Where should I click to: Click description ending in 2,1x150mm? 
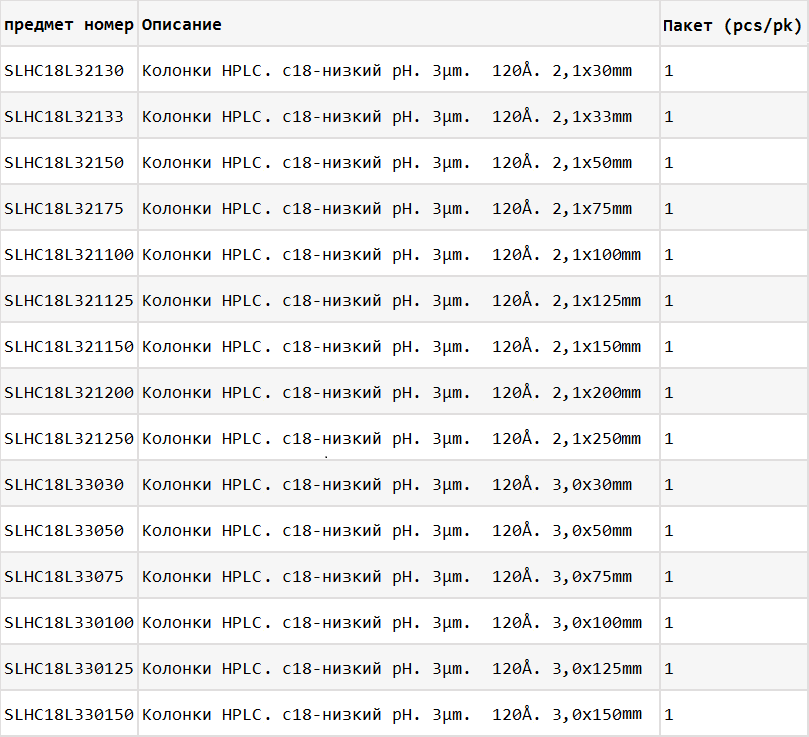point(392,346)
